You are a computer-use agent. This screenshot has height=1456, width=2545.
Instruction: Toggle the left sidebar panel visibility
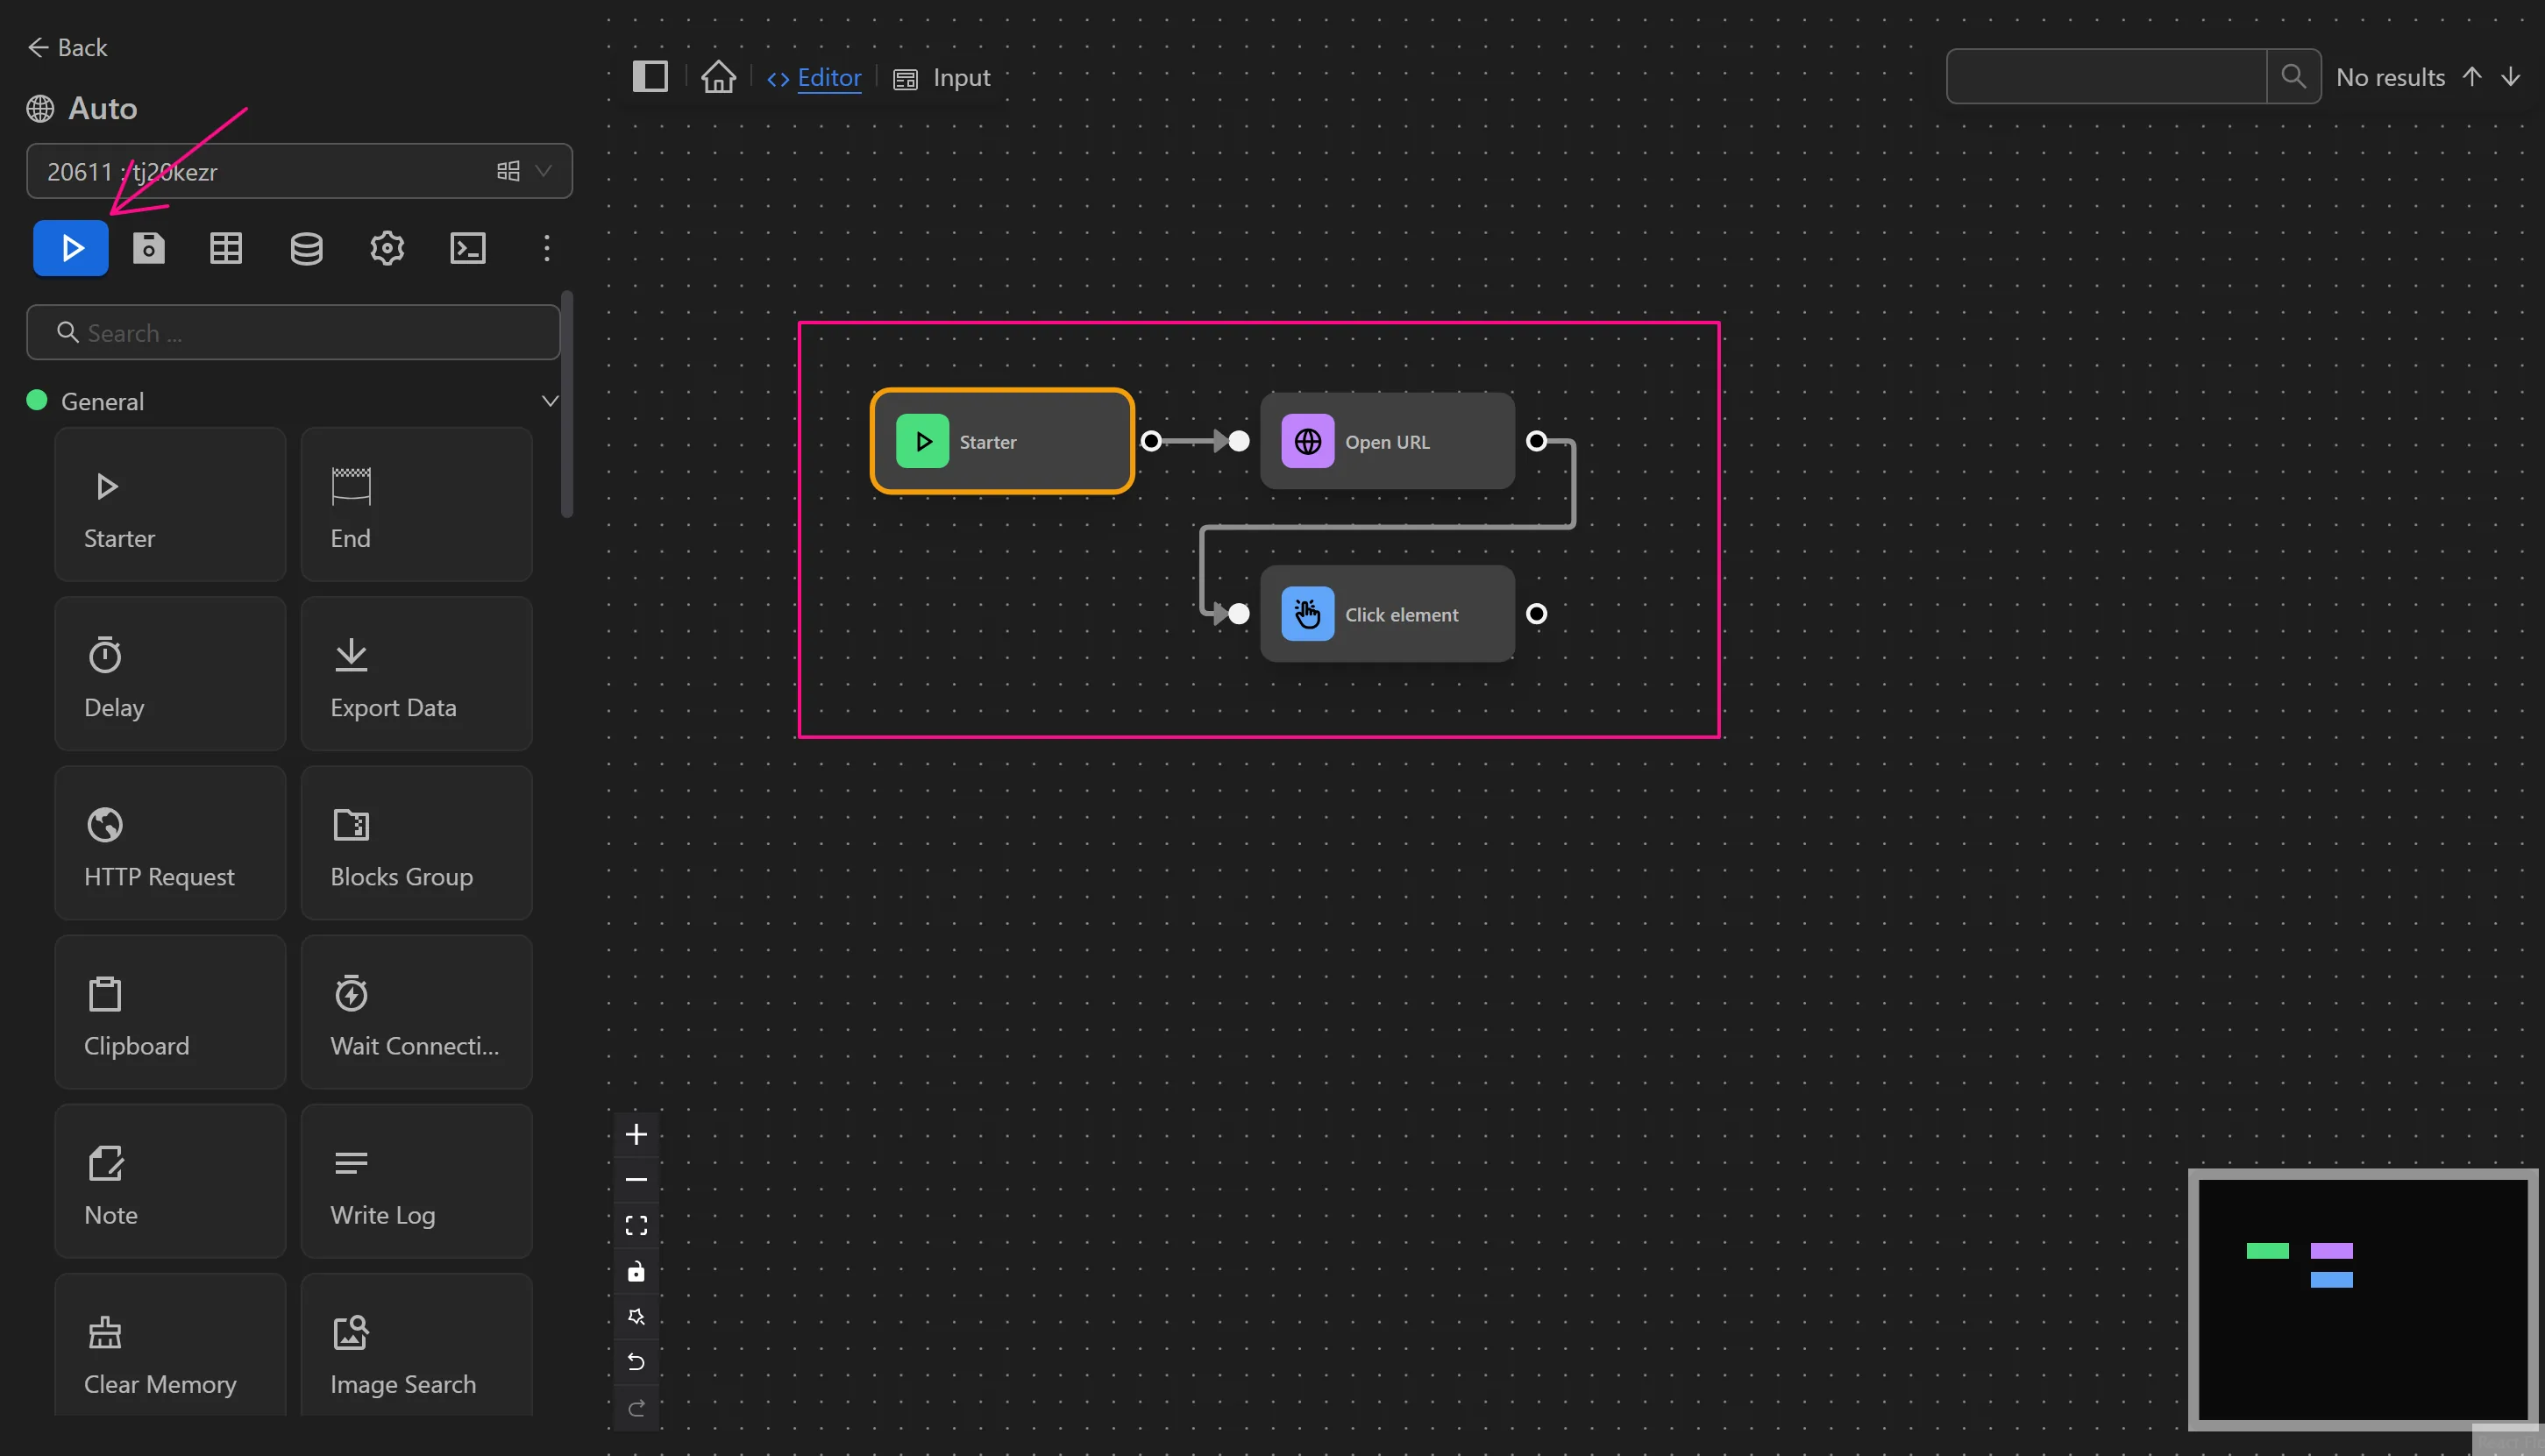651,76
